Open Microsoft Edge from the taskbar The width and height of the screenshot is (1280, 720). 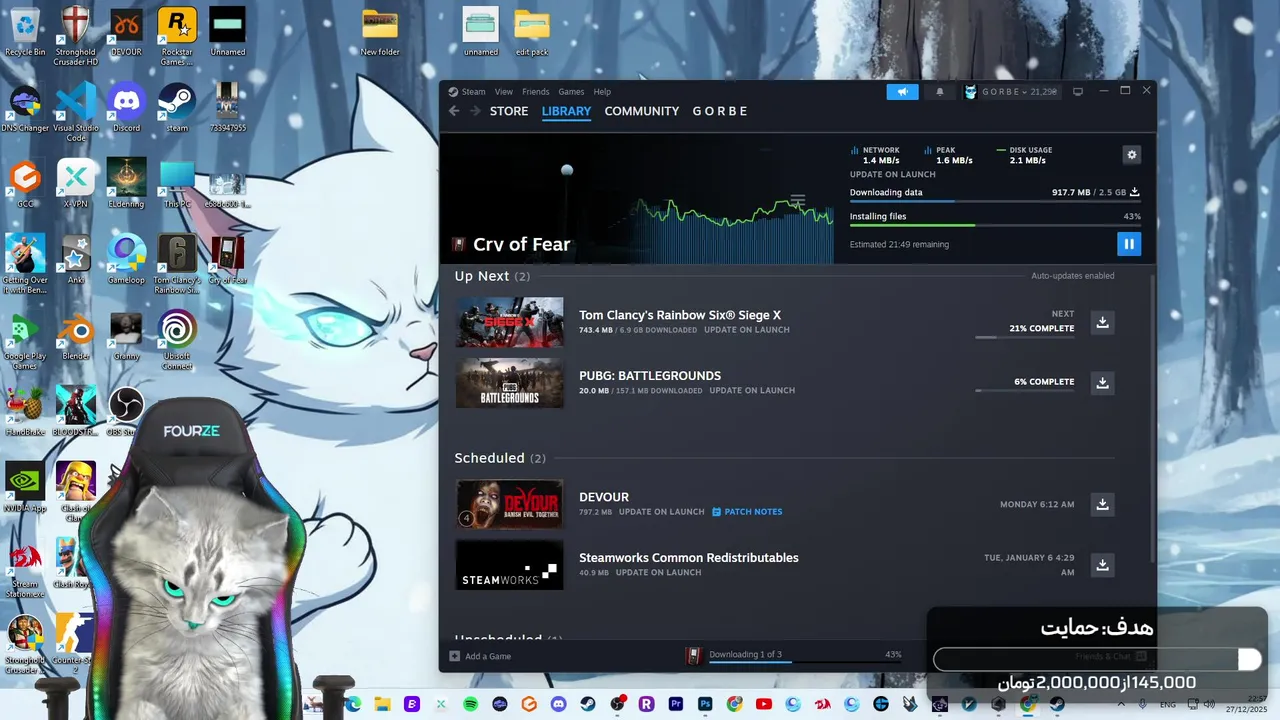[353, 704]
